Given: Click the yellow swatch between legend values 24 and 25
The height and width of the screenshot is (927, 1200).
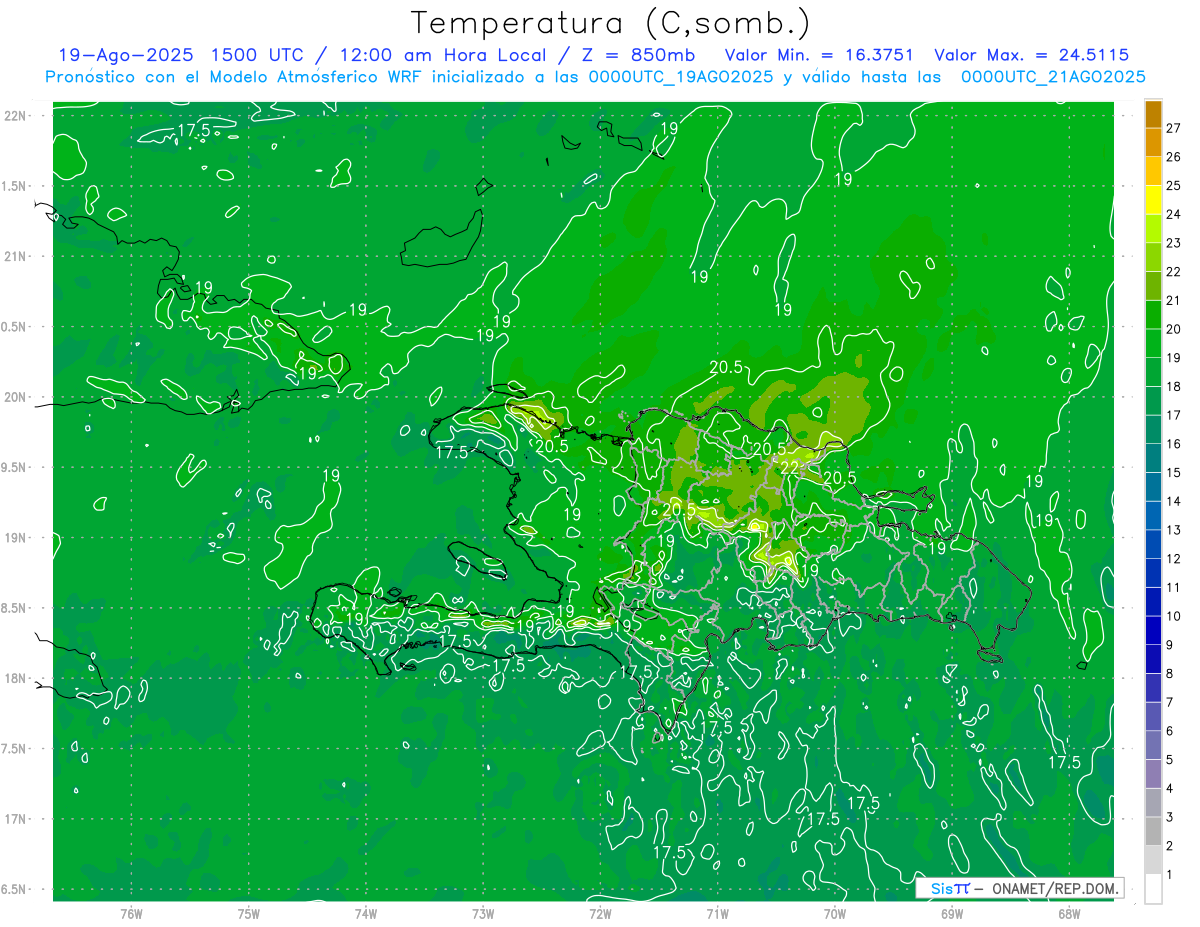Looking at the screenshot, I should [x=1153, y=200].
